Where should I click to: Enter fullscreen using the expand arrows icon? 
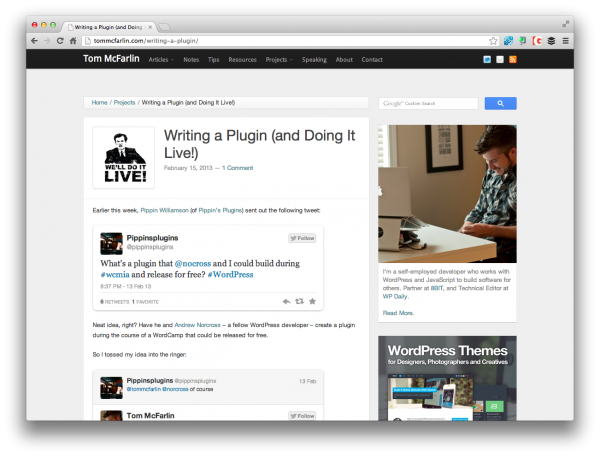click(x=566, y=24)
